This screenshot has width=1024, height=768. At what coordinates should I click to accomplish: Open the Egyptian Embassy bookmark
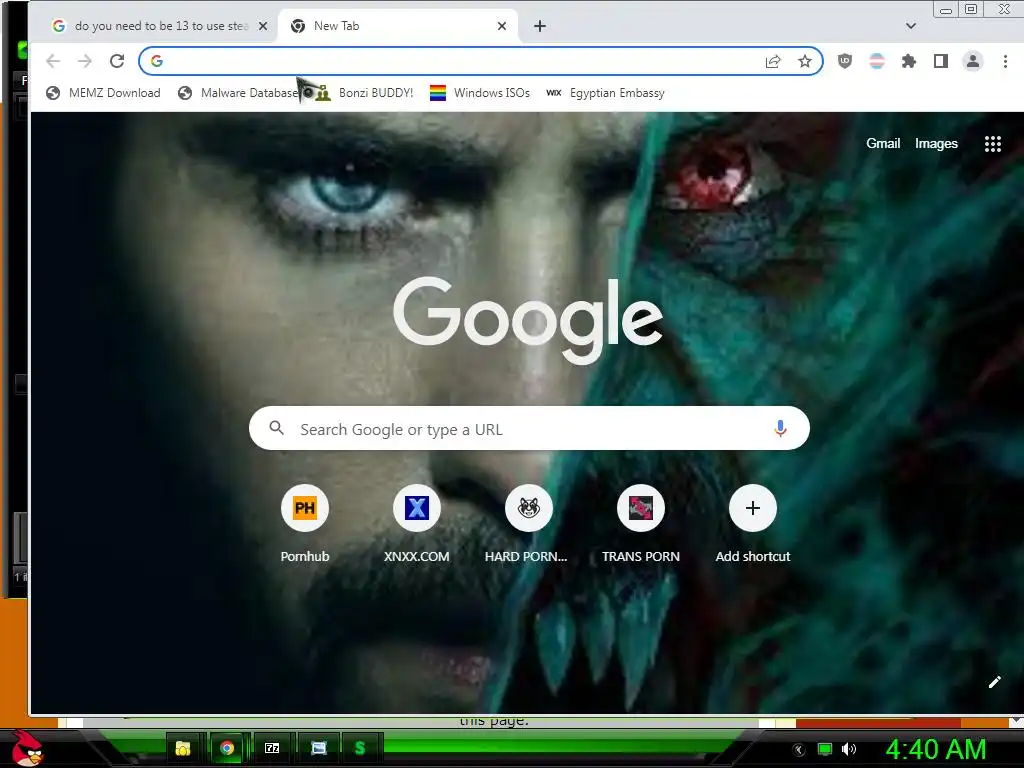tap(605, 93)
